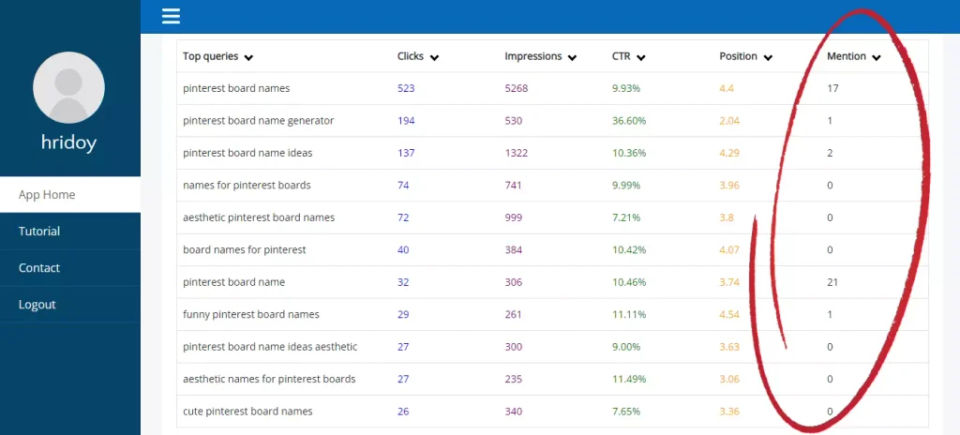Screen dimensions: 960x435
Task: Select query 'pinterest board name ideas aesthetic'
Action: (x=270, y=347)
